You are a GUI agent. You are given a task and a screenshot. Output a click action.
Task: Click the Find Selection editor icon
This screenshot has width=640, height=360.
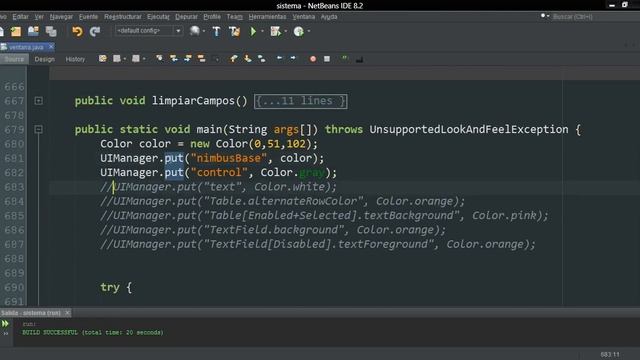click(x=160, y=59)
